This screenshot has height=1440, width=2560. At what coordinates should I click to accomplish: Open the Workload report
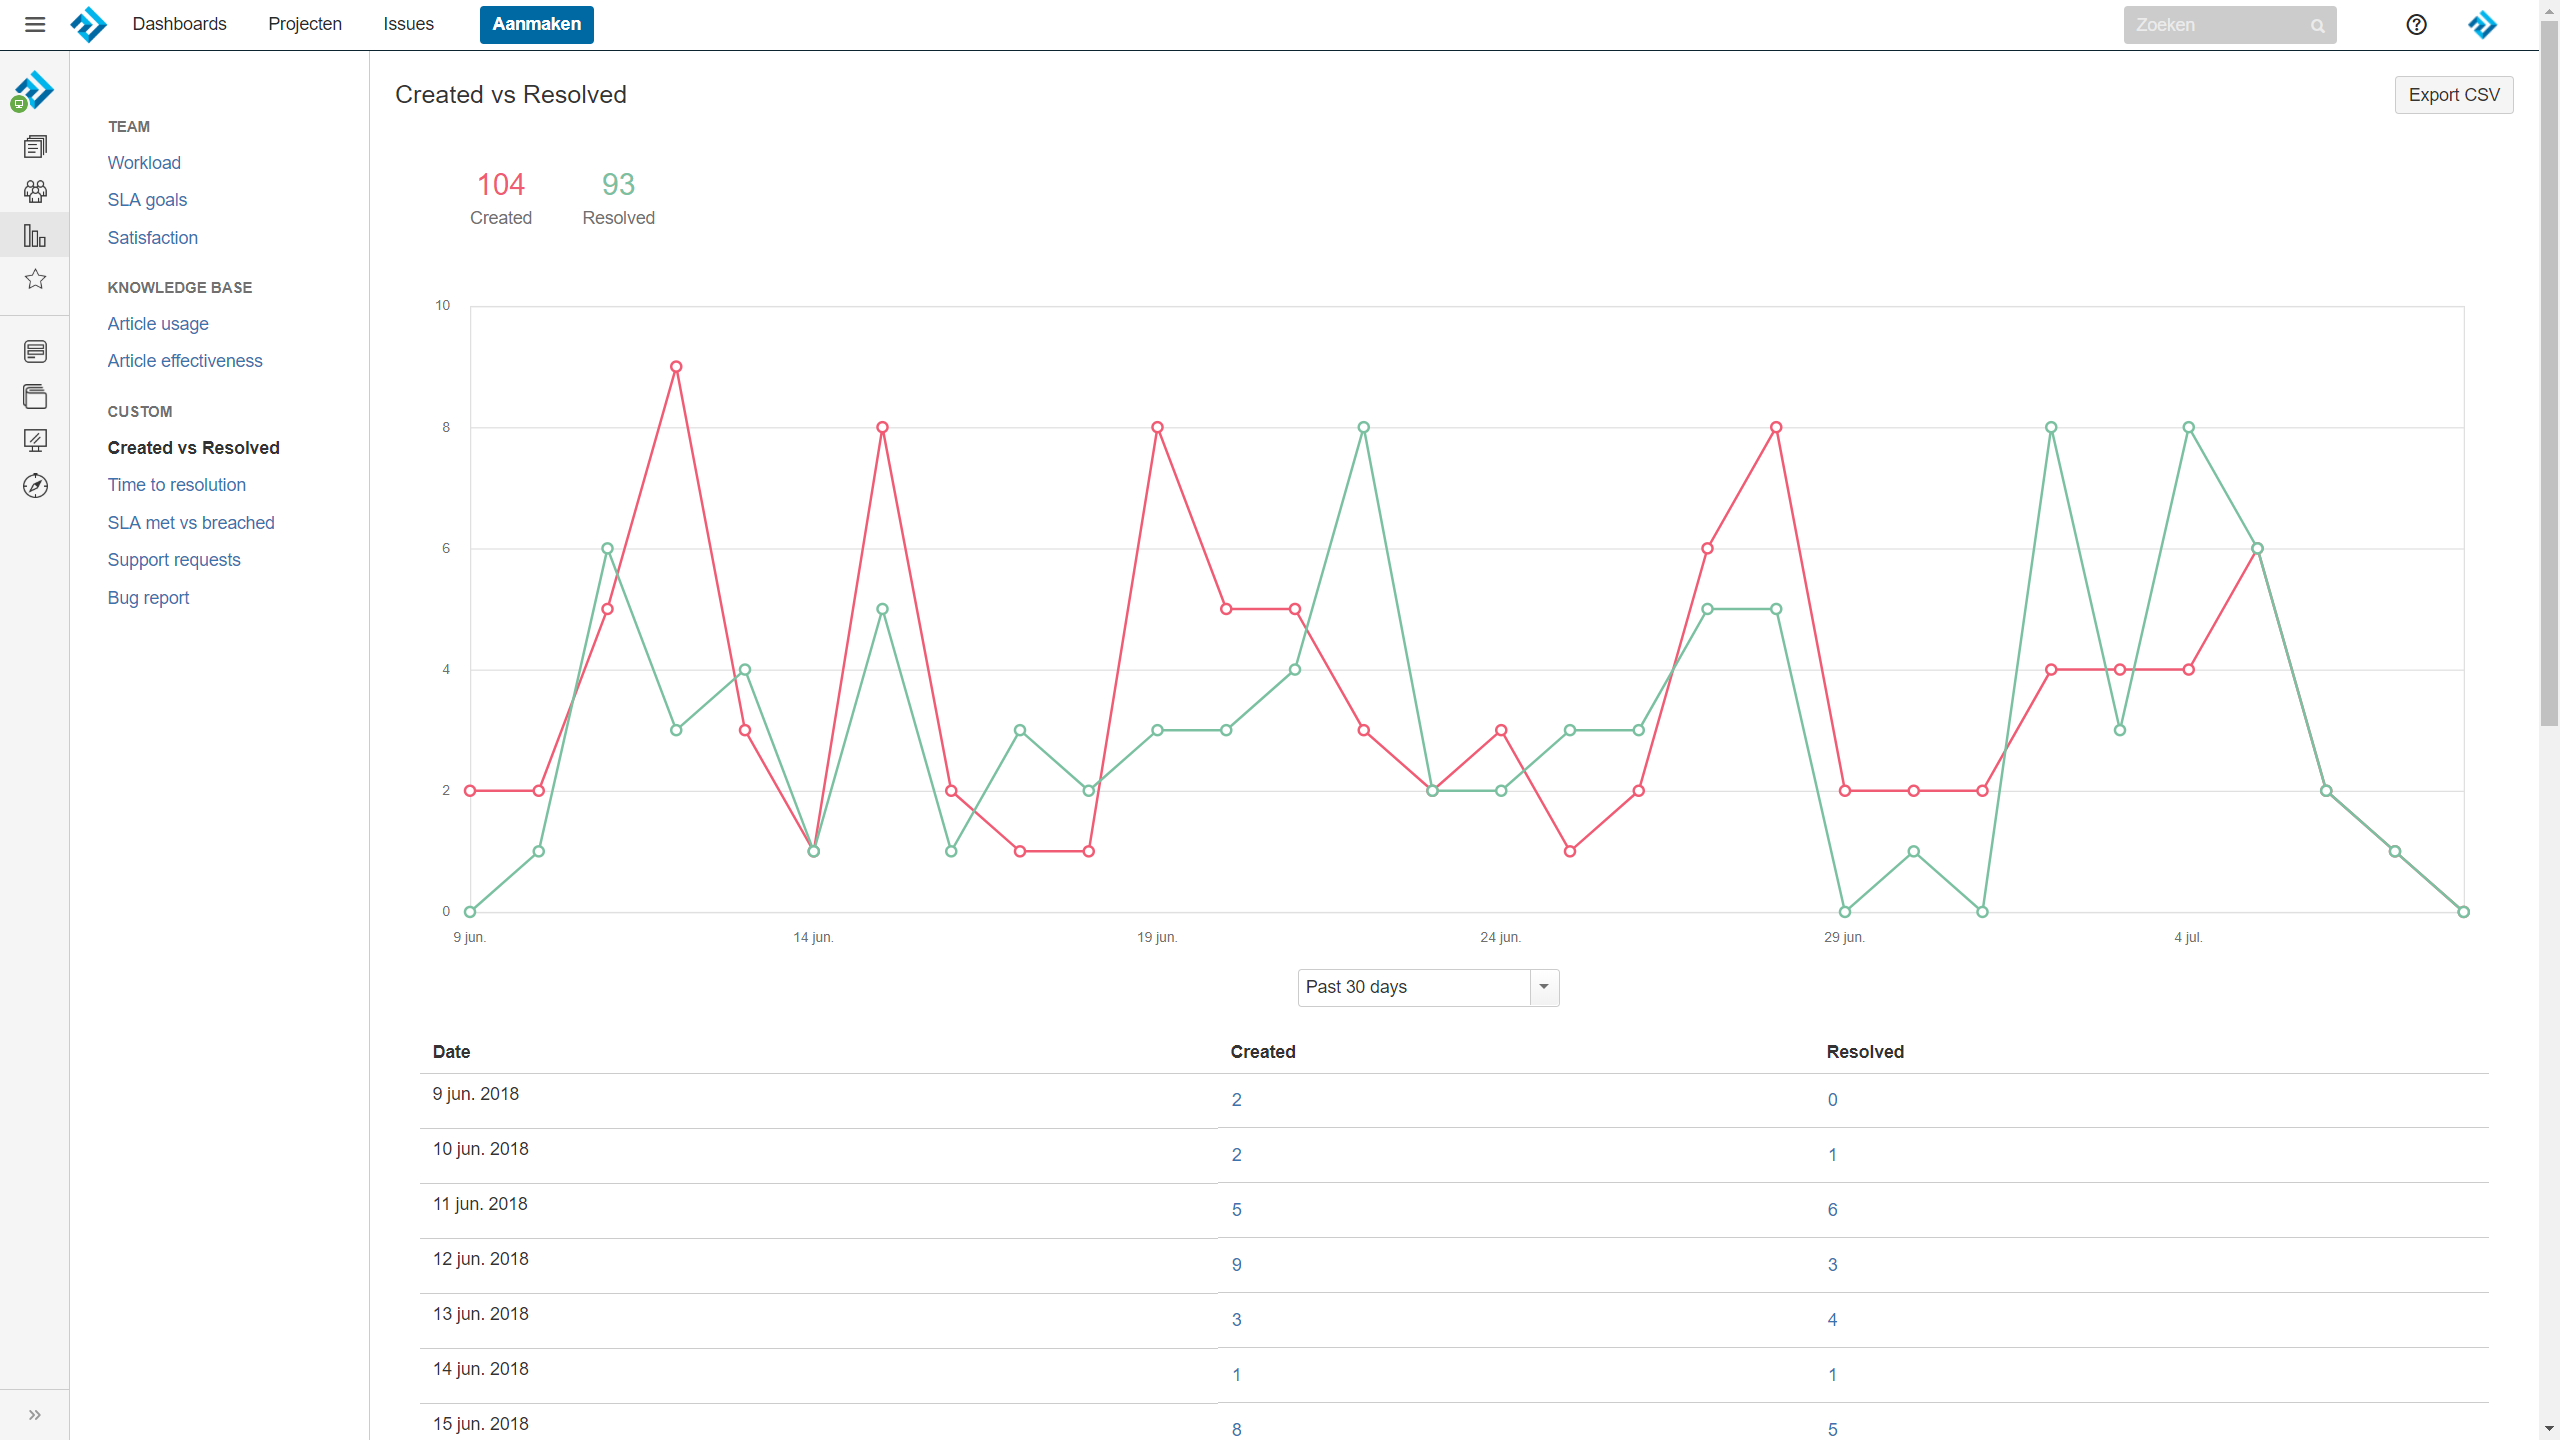144,162
